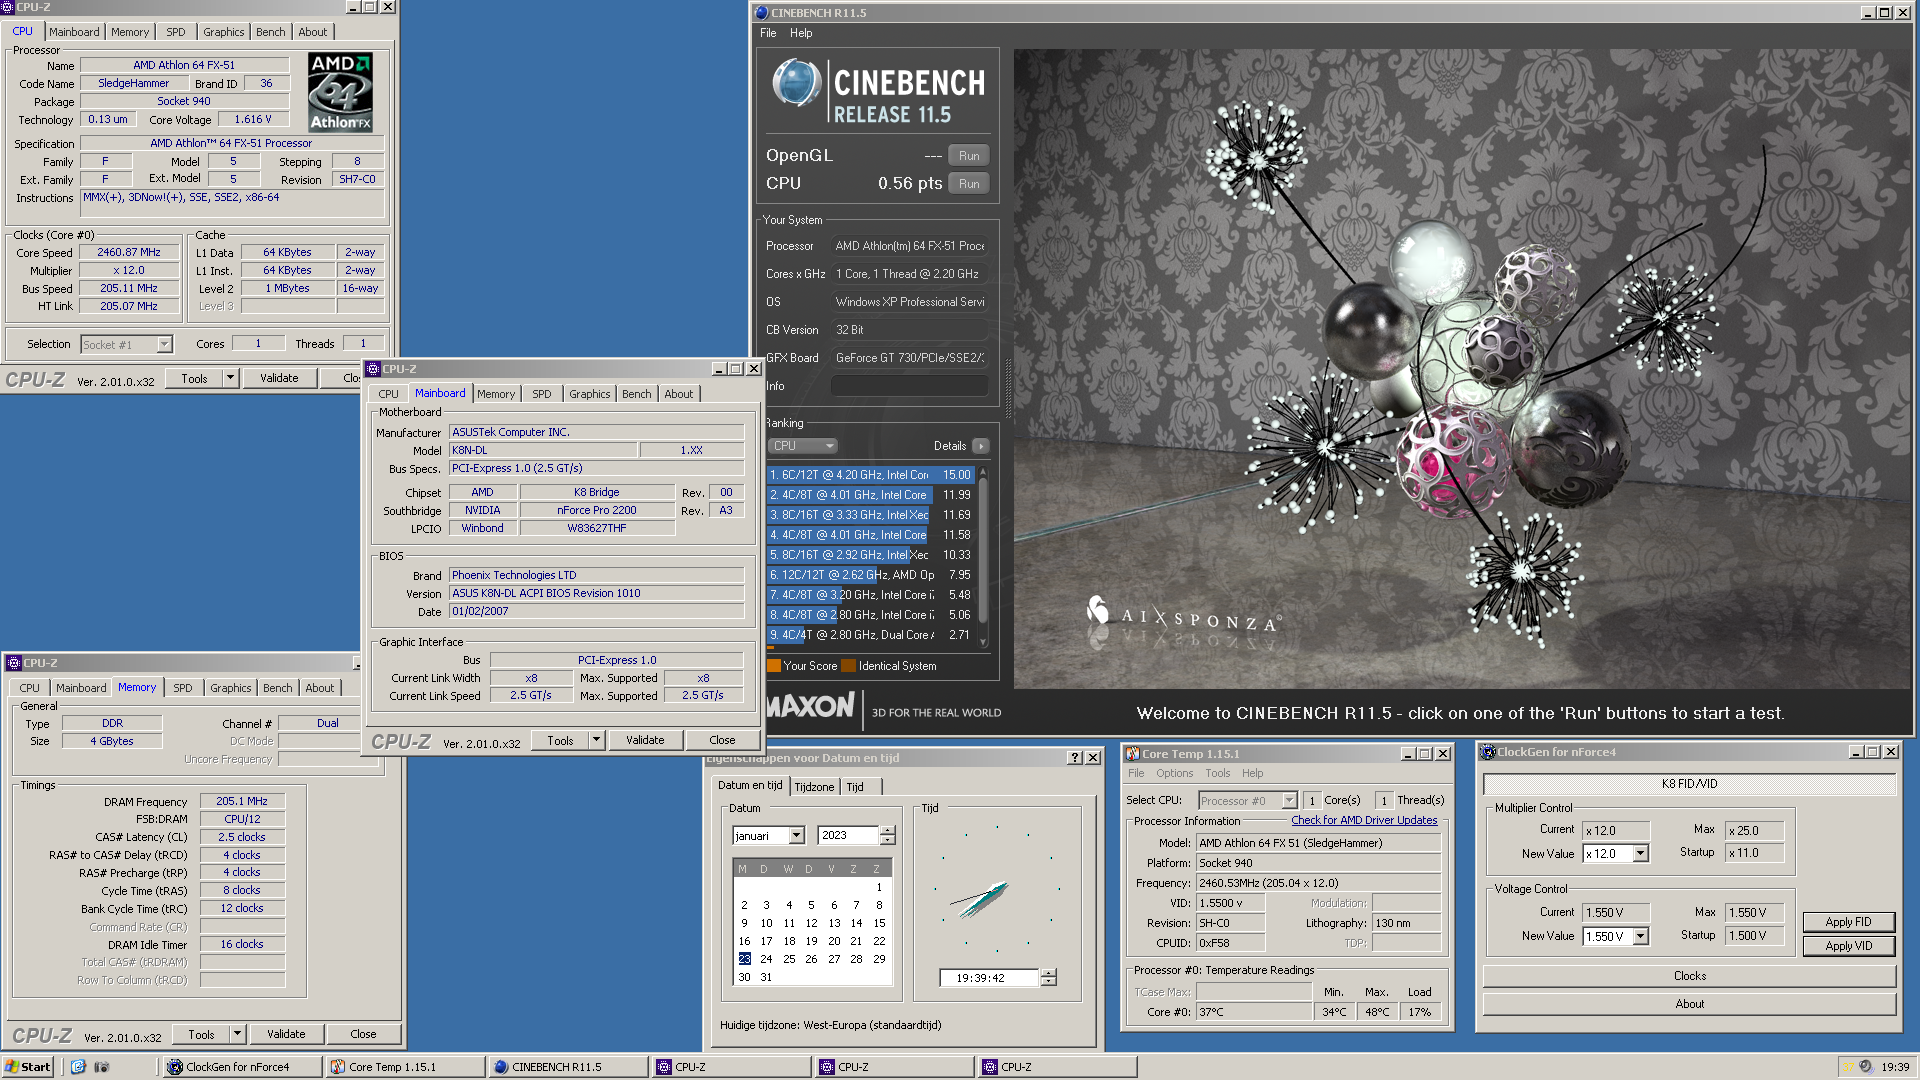Click the Core Temp title bar icon
The height and width of the screenshot is (1080, 1920).
(x=1133, y=754)
